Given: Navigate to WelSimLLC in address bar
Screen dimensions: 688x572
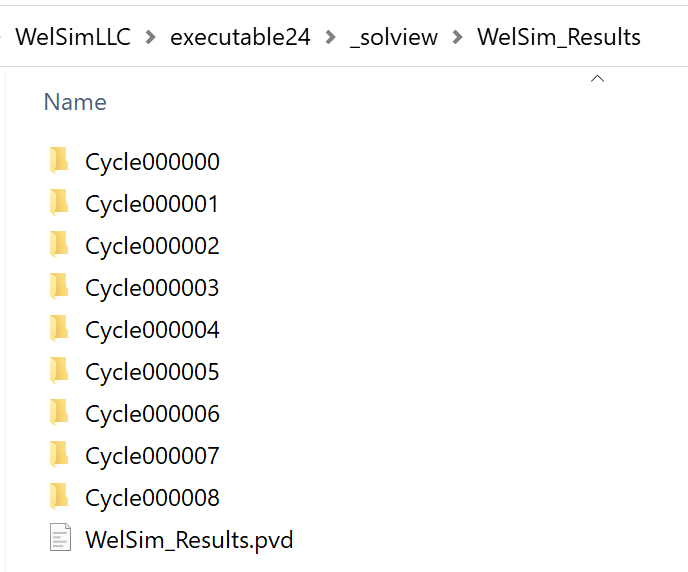Looking at the screenshot, I should pyautogui.click(x=73, y=37).
